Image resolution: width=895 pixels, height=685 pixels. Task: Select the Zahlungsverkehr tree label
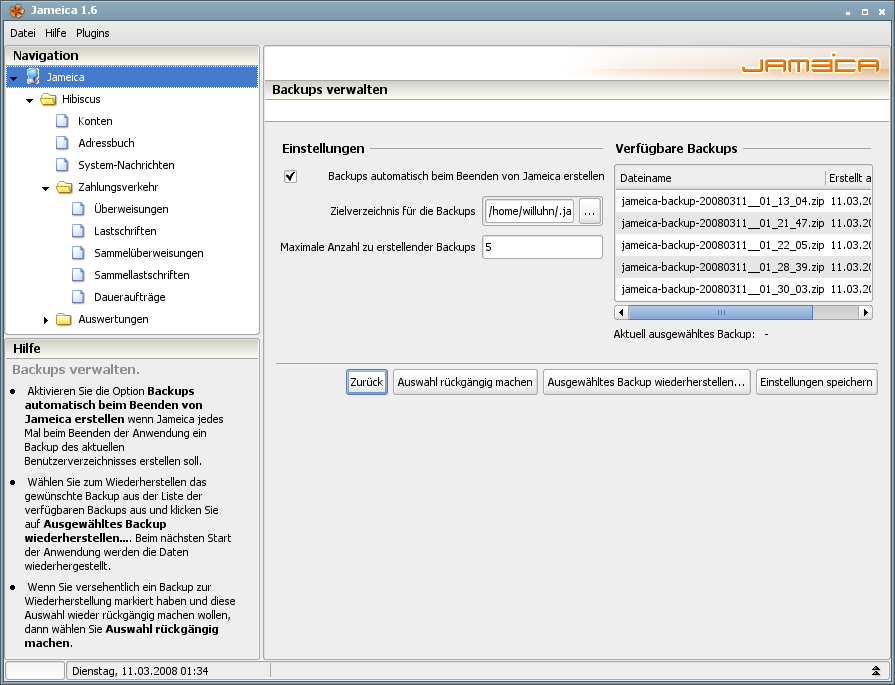pyautogui.click(x=118, y=187)
